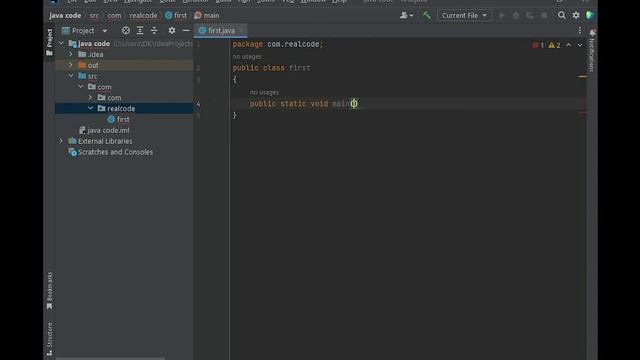Viewport: 640px width, 360px height.
Task: Click 'com' breadcrumb in navigation bar
Action: pos(114,16)
